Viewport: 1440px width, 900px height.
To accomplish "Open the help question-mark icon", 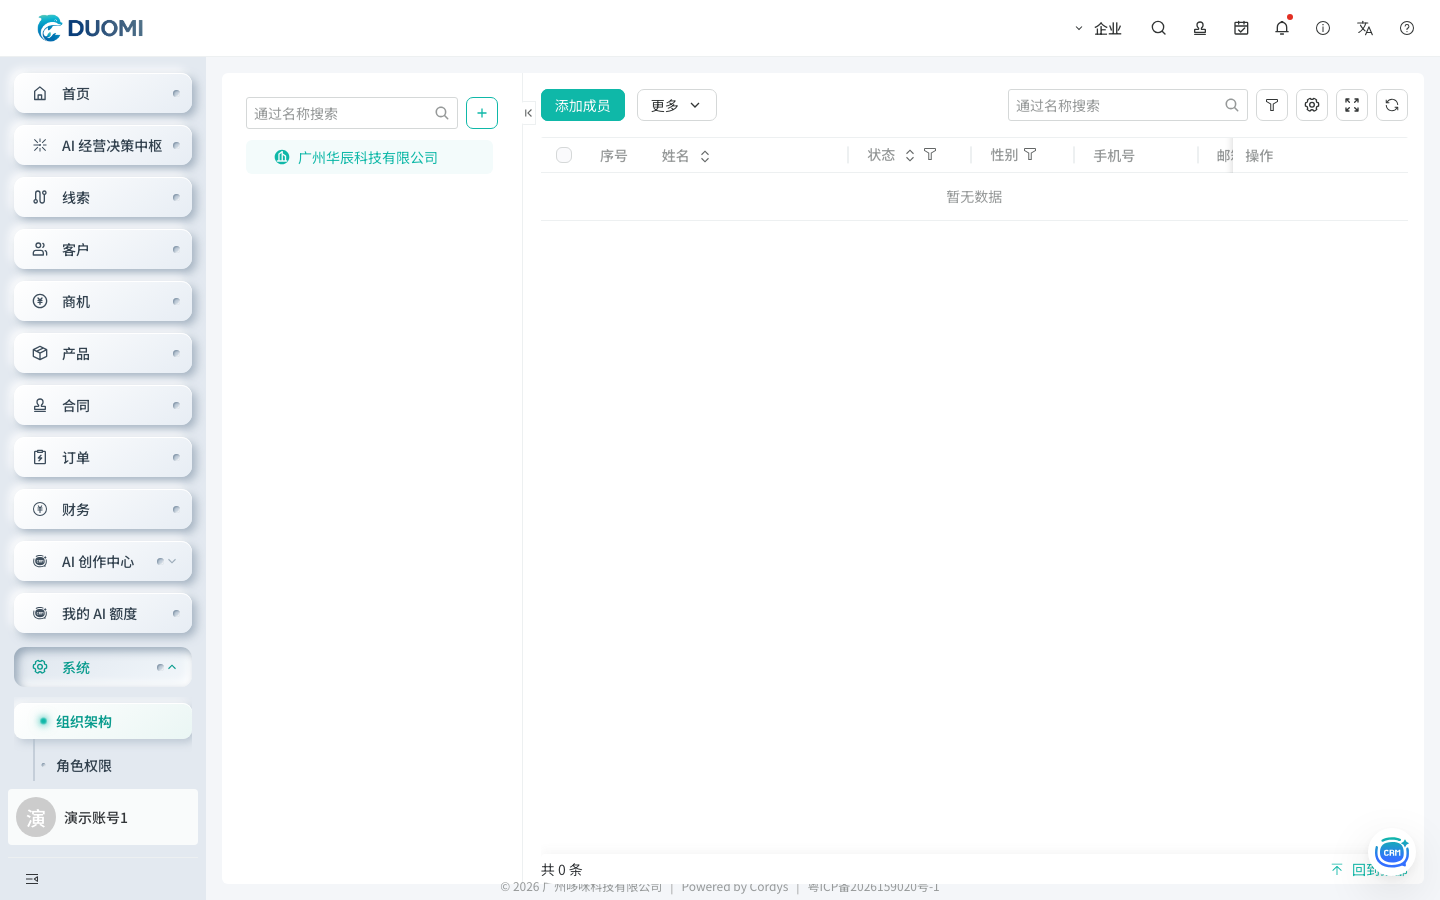I will 1407,28.
